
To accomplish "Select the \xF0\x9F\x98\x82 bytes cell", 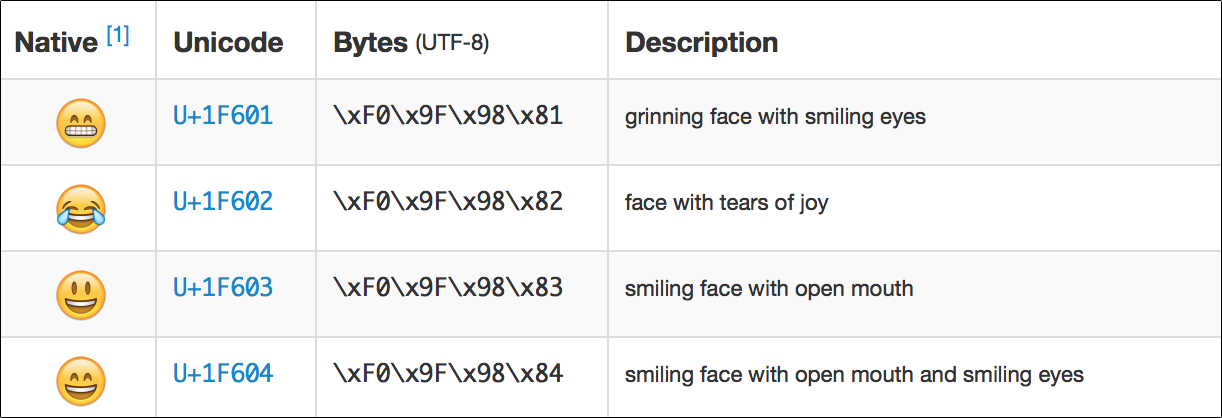I will coord(448,202).
